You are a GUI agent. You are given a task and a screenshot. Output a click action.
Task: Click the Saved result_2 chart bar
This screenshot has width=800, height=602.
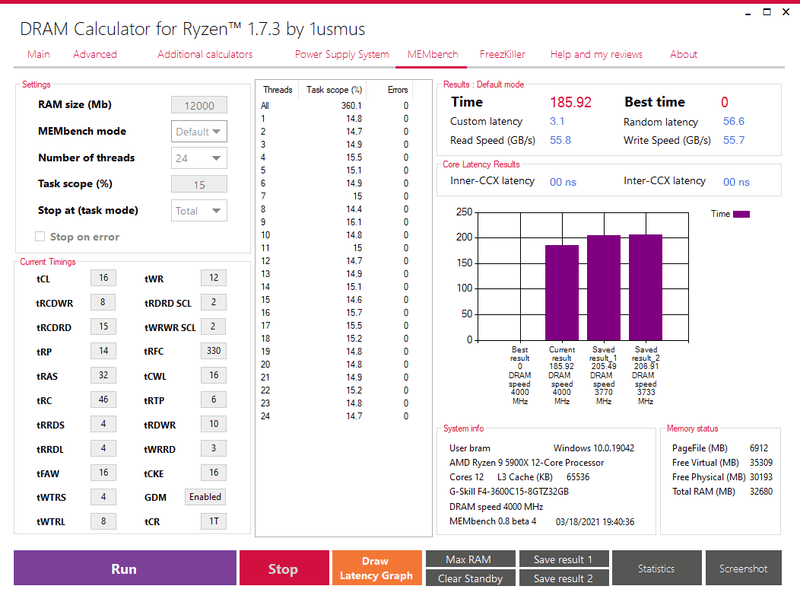coord(645,287)
